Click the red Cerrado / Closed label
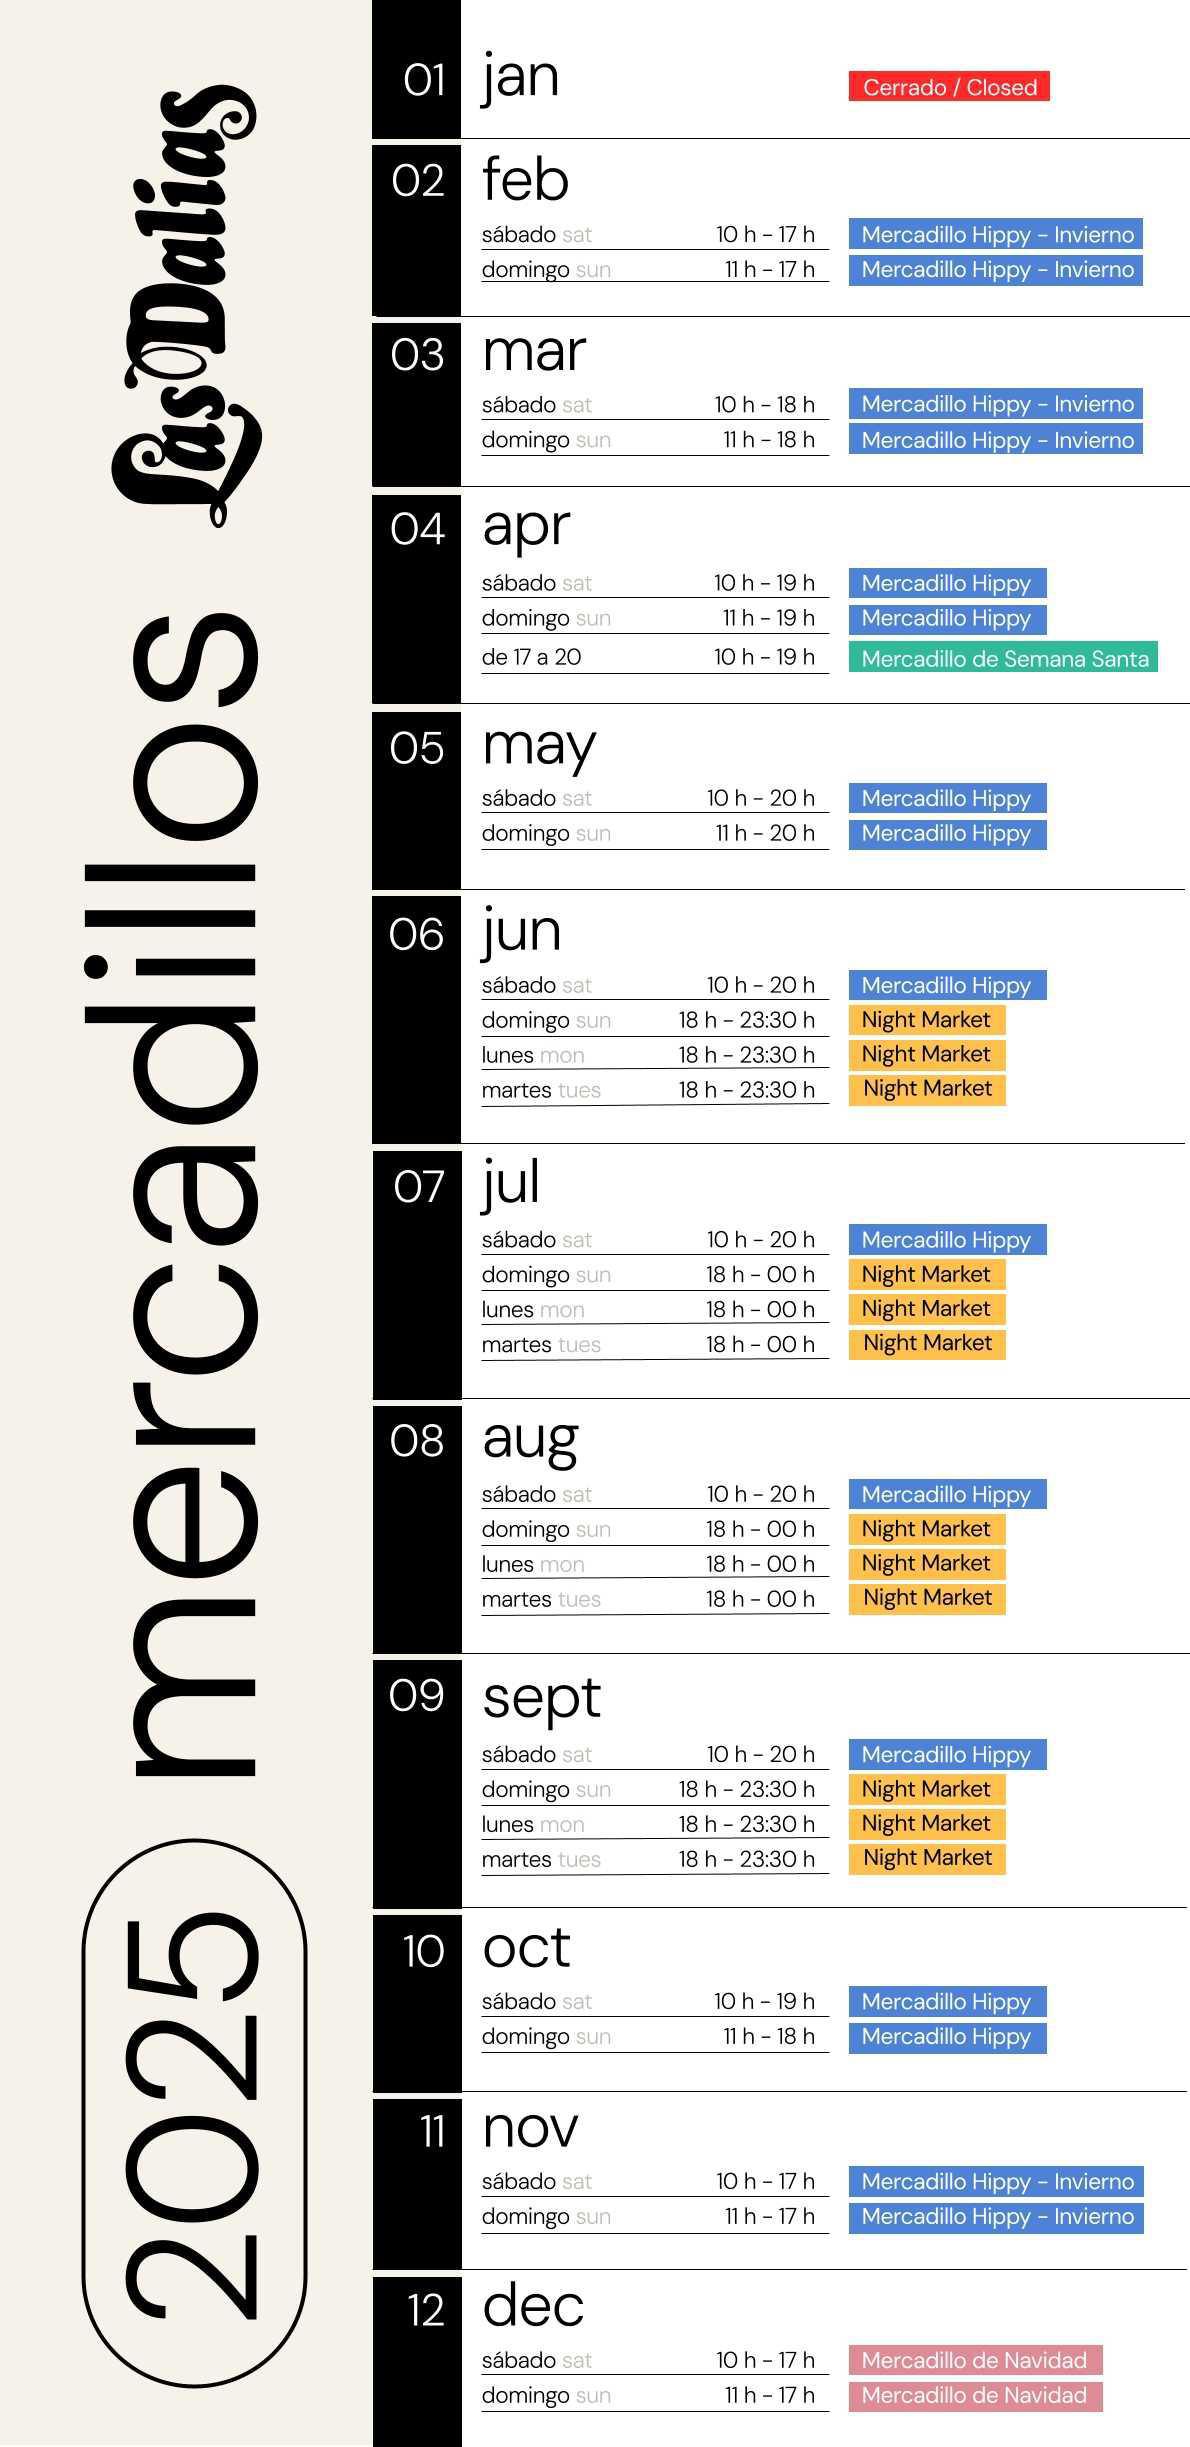 948,87
